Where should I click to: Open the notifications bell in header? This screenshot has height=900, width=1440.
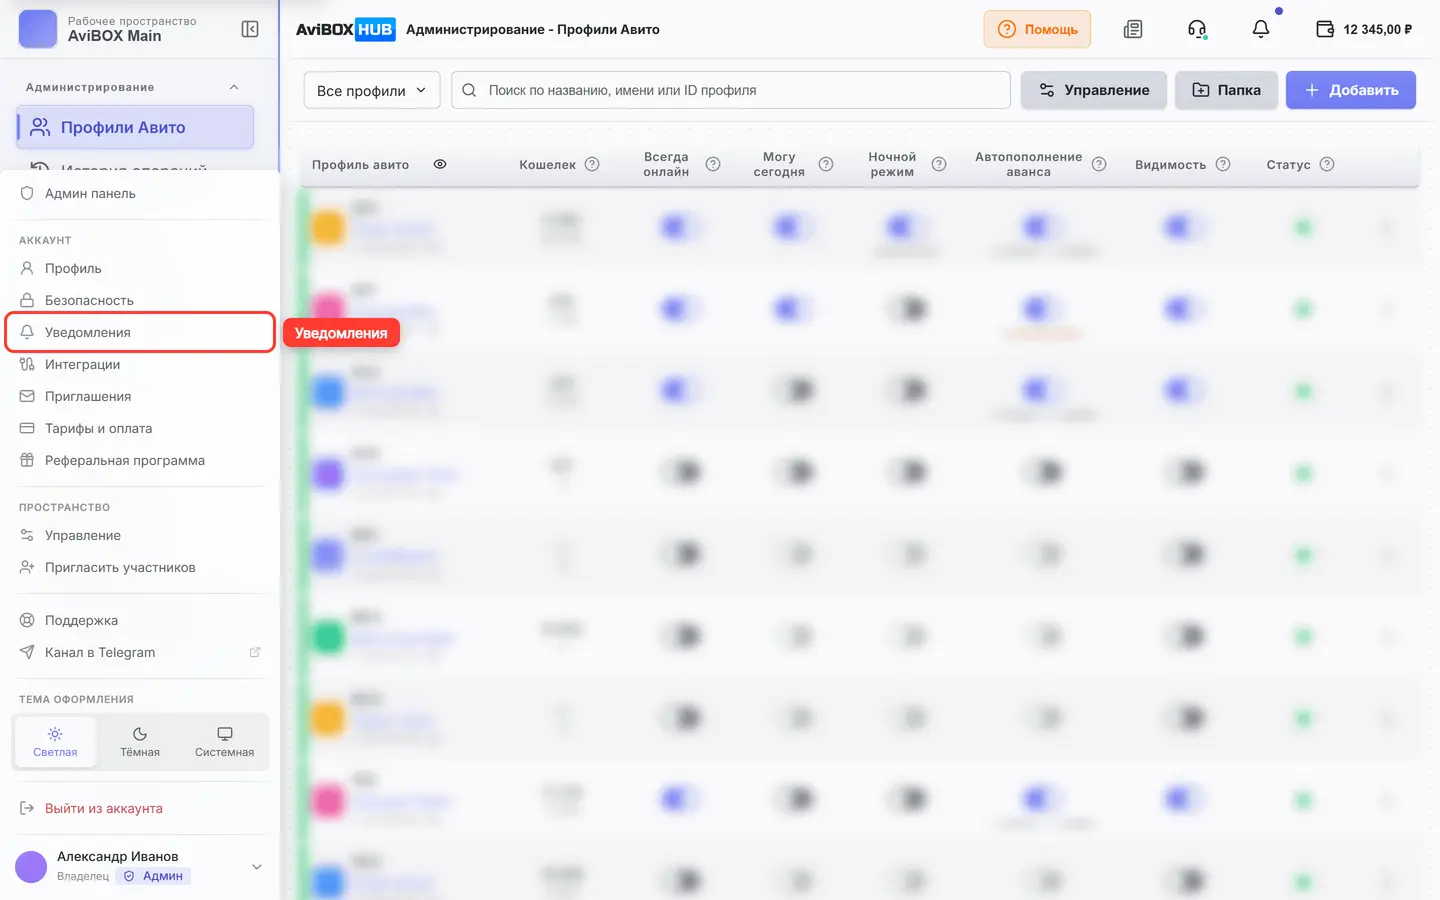click(x=1261, y=29)
